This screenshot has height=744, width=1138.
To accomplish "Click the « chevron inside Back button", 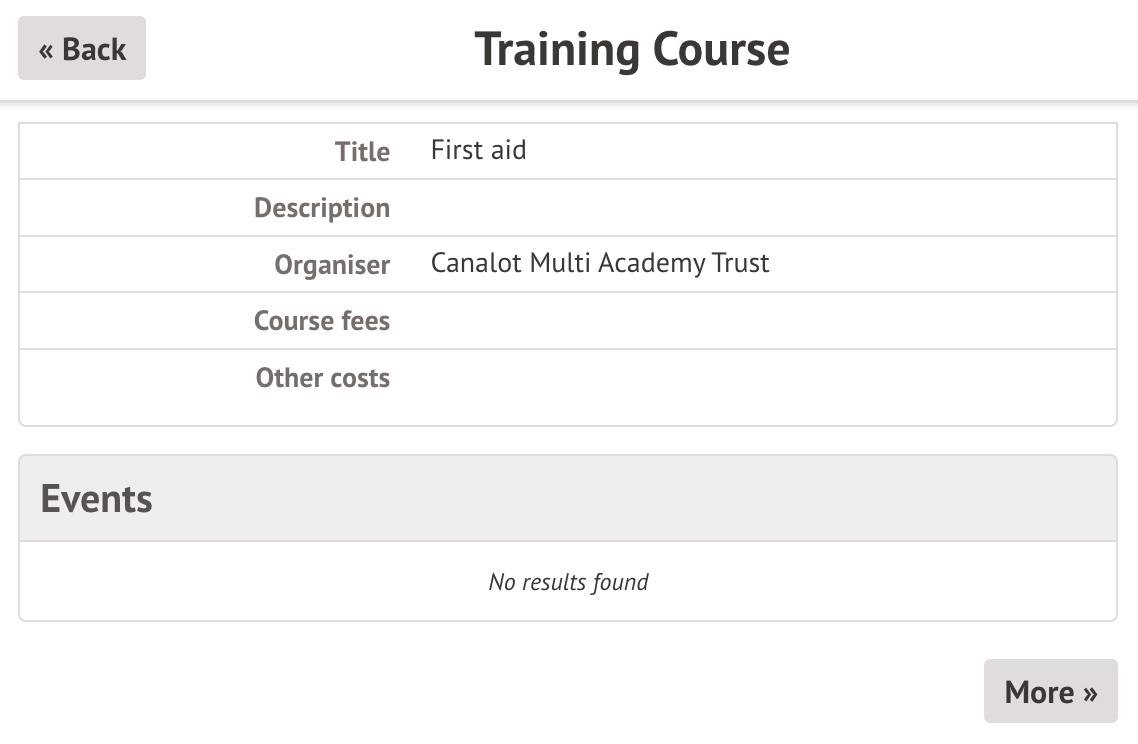I will pos(47,50).
